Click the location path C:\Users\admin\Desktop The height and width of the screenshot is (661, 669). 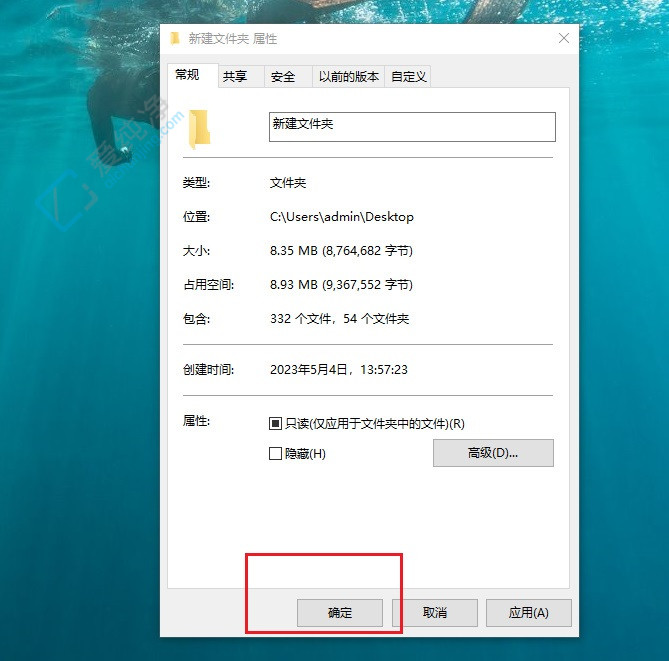tap(342, 217)
